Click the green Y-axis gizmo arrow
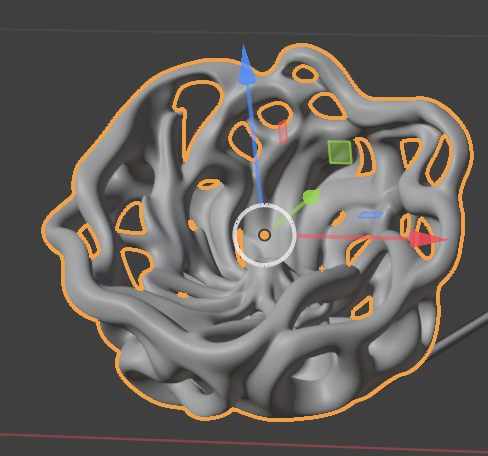The image size is (488, 456). point(312,197)
